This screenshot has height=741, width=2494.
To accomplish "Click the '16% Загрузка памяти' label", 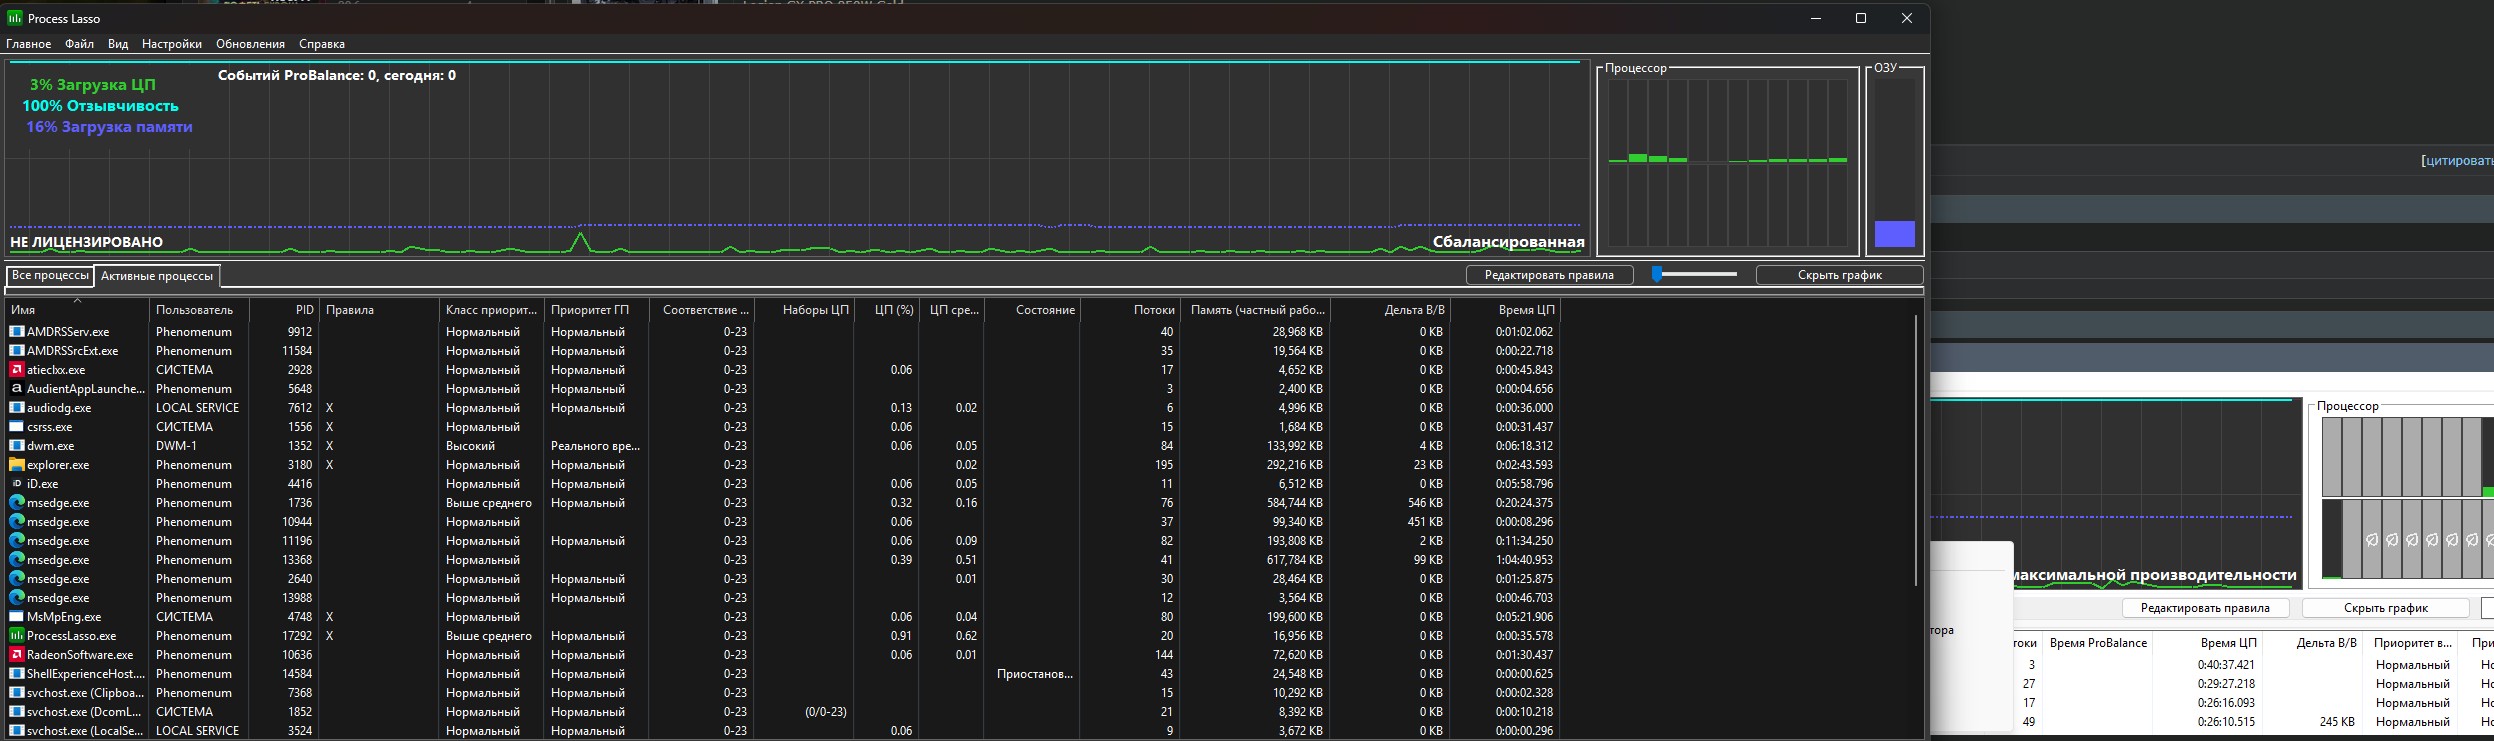I will click(109, 127).
